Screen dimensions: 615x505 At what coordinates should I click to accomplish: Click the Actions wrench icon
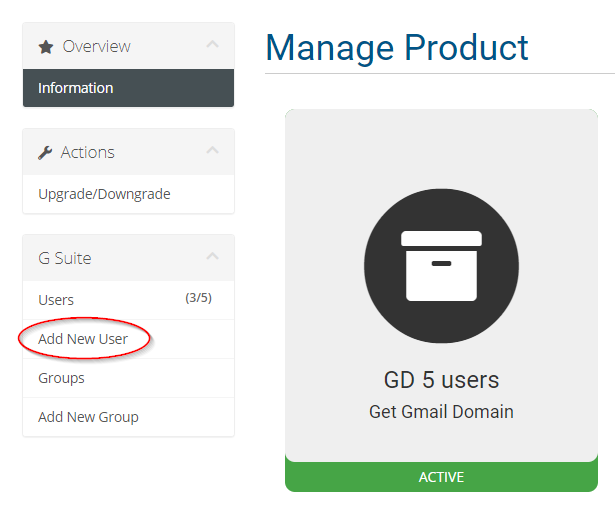click(45, 153)
